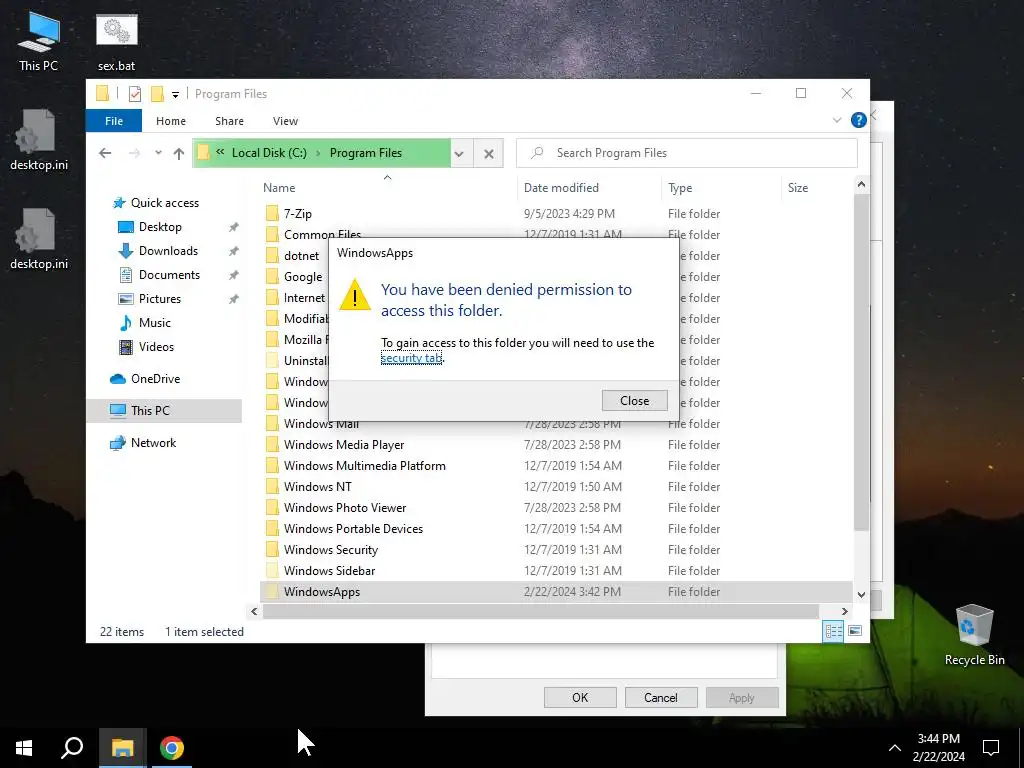Click Cancel in the background properties dialog
The image size is (1024, 768).
pyautogui.click(x=661, y=697)
